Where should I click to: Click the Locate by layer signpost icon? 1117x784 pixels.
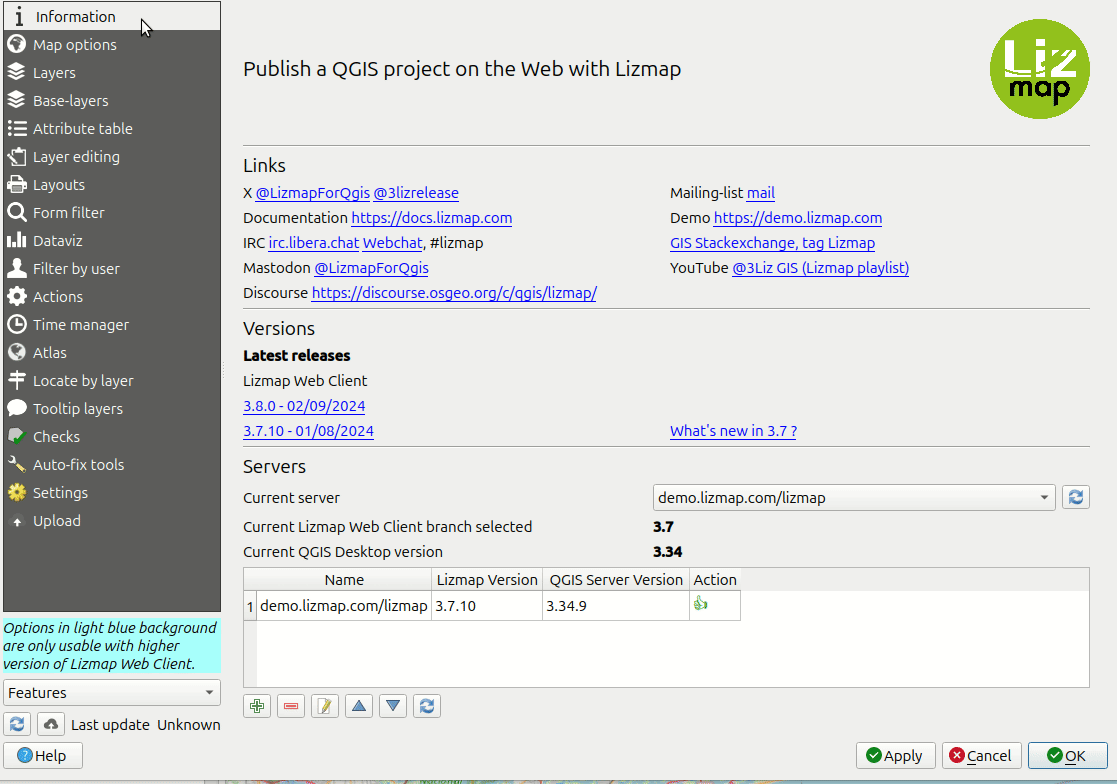coord(16,380)
